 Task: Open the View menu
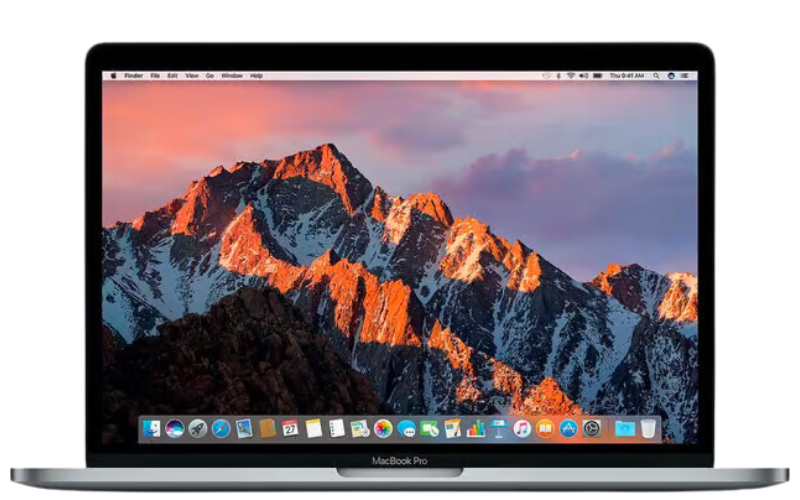coord(192,76)
